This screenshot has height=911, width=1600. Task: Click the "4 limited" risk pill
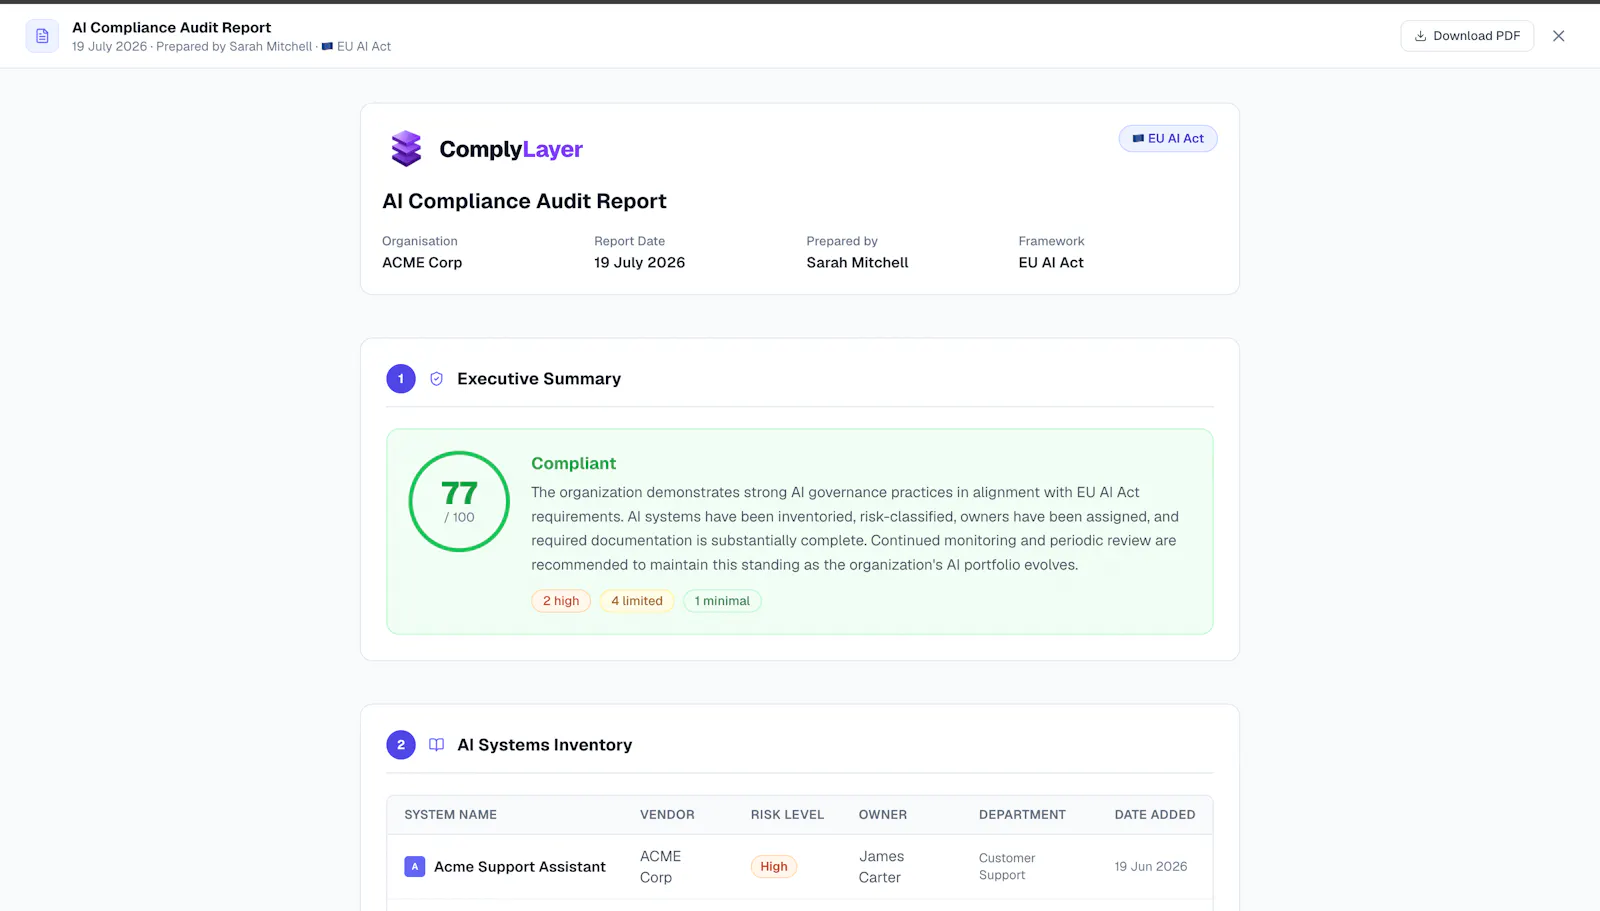pyautogui.click(x=637, y=601)
